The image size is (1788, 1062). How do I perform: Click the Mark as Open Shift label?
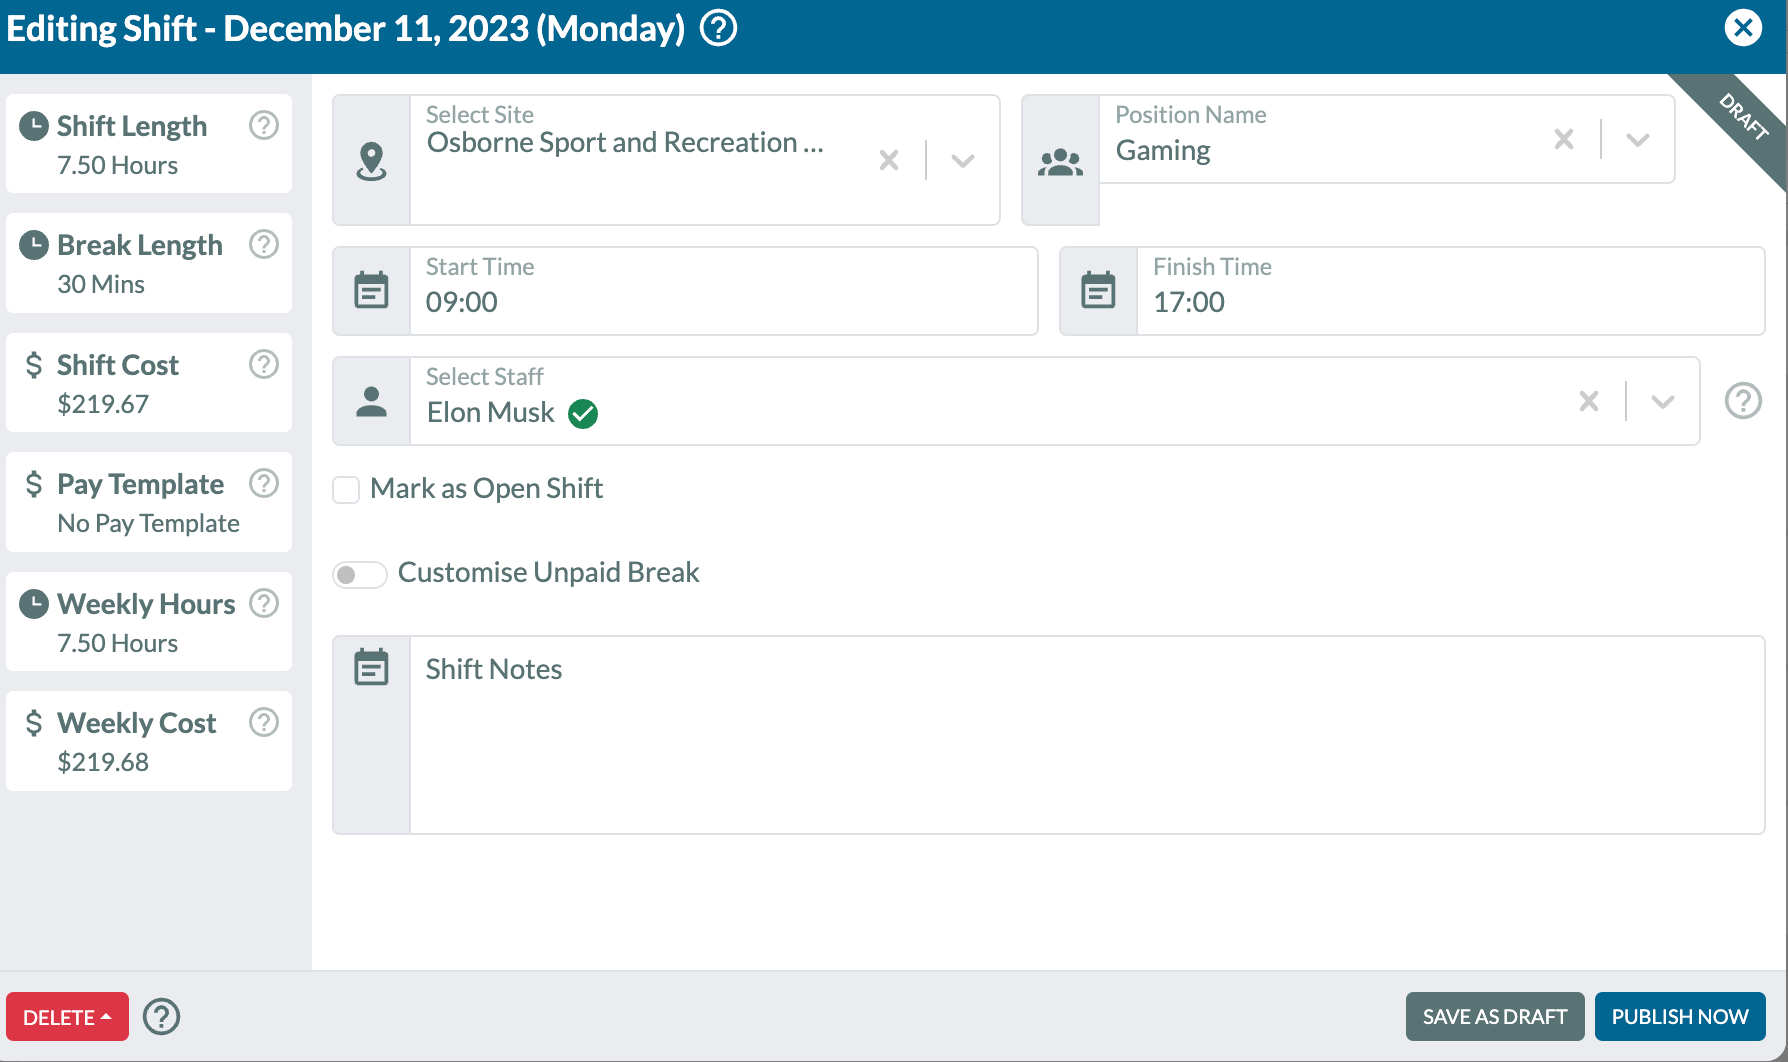pos(486,489)
